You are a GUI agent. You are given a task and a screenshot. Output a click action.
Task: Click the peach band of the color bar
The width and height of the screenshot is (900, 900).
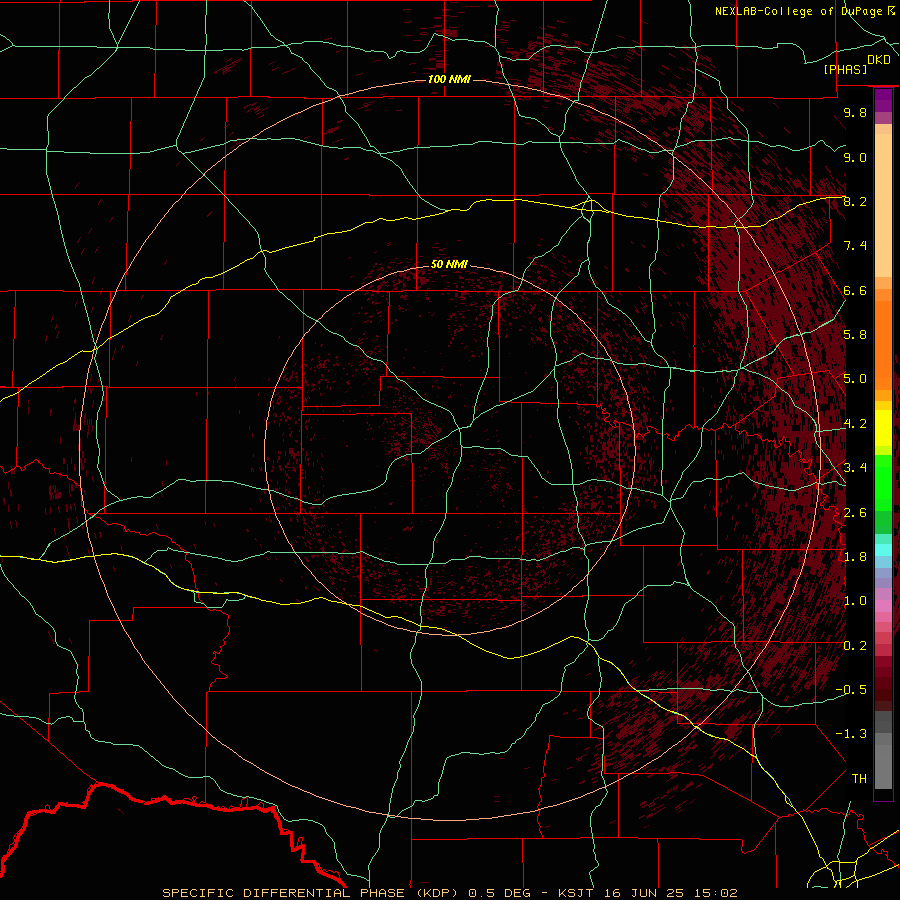pyautogui.click(x=883, y=201)
